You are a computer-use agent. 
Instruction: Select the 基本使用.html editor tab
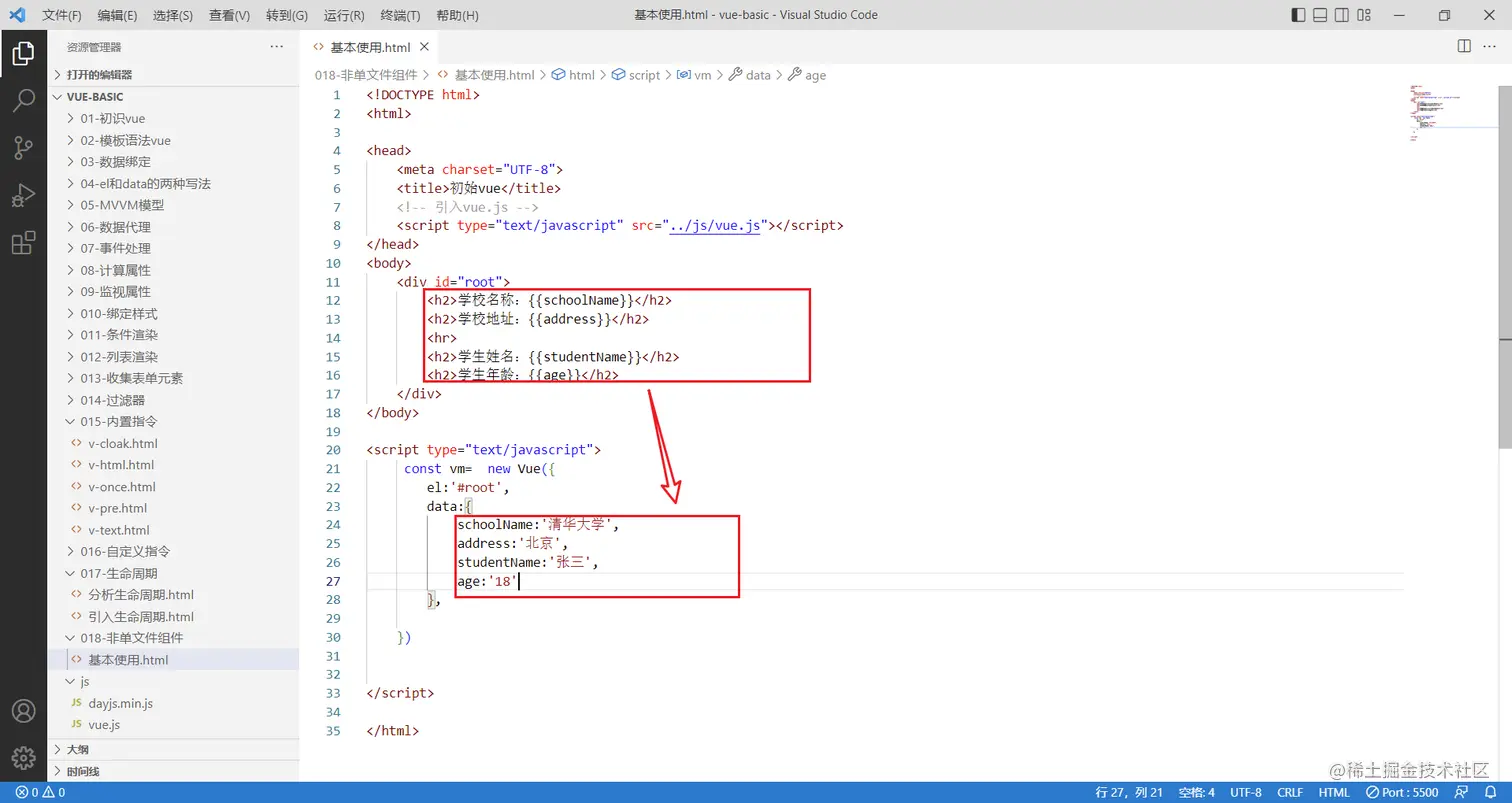point(370,47)
